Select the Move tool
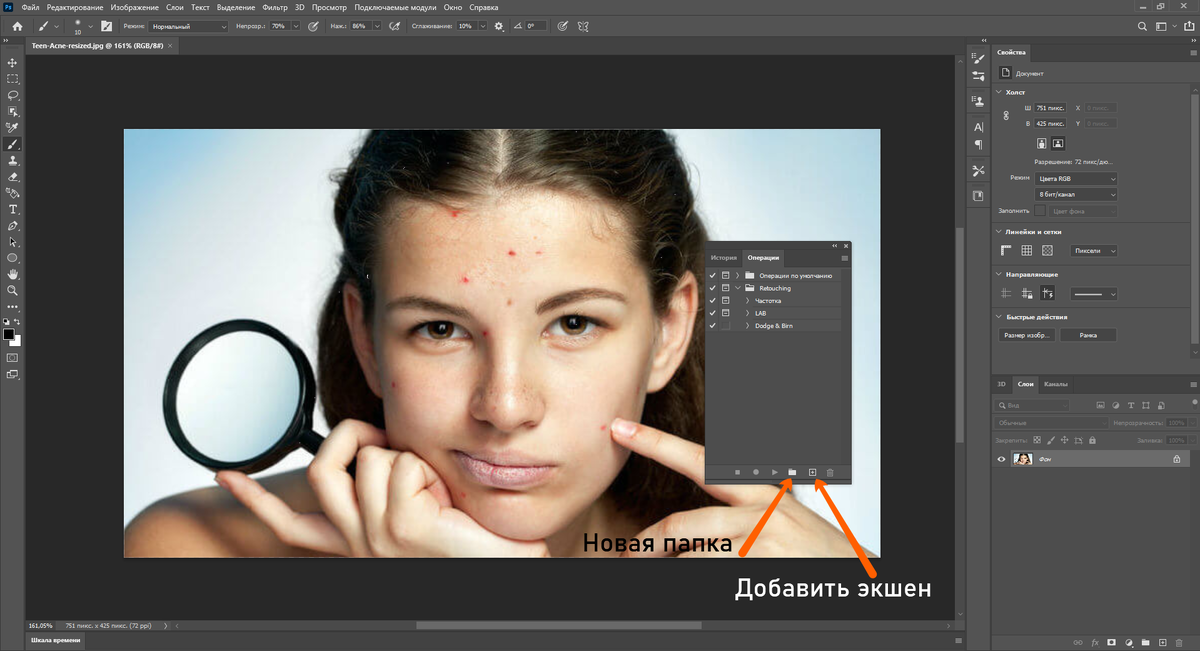Screen dimensions: 1200x651 pos(13,62)
